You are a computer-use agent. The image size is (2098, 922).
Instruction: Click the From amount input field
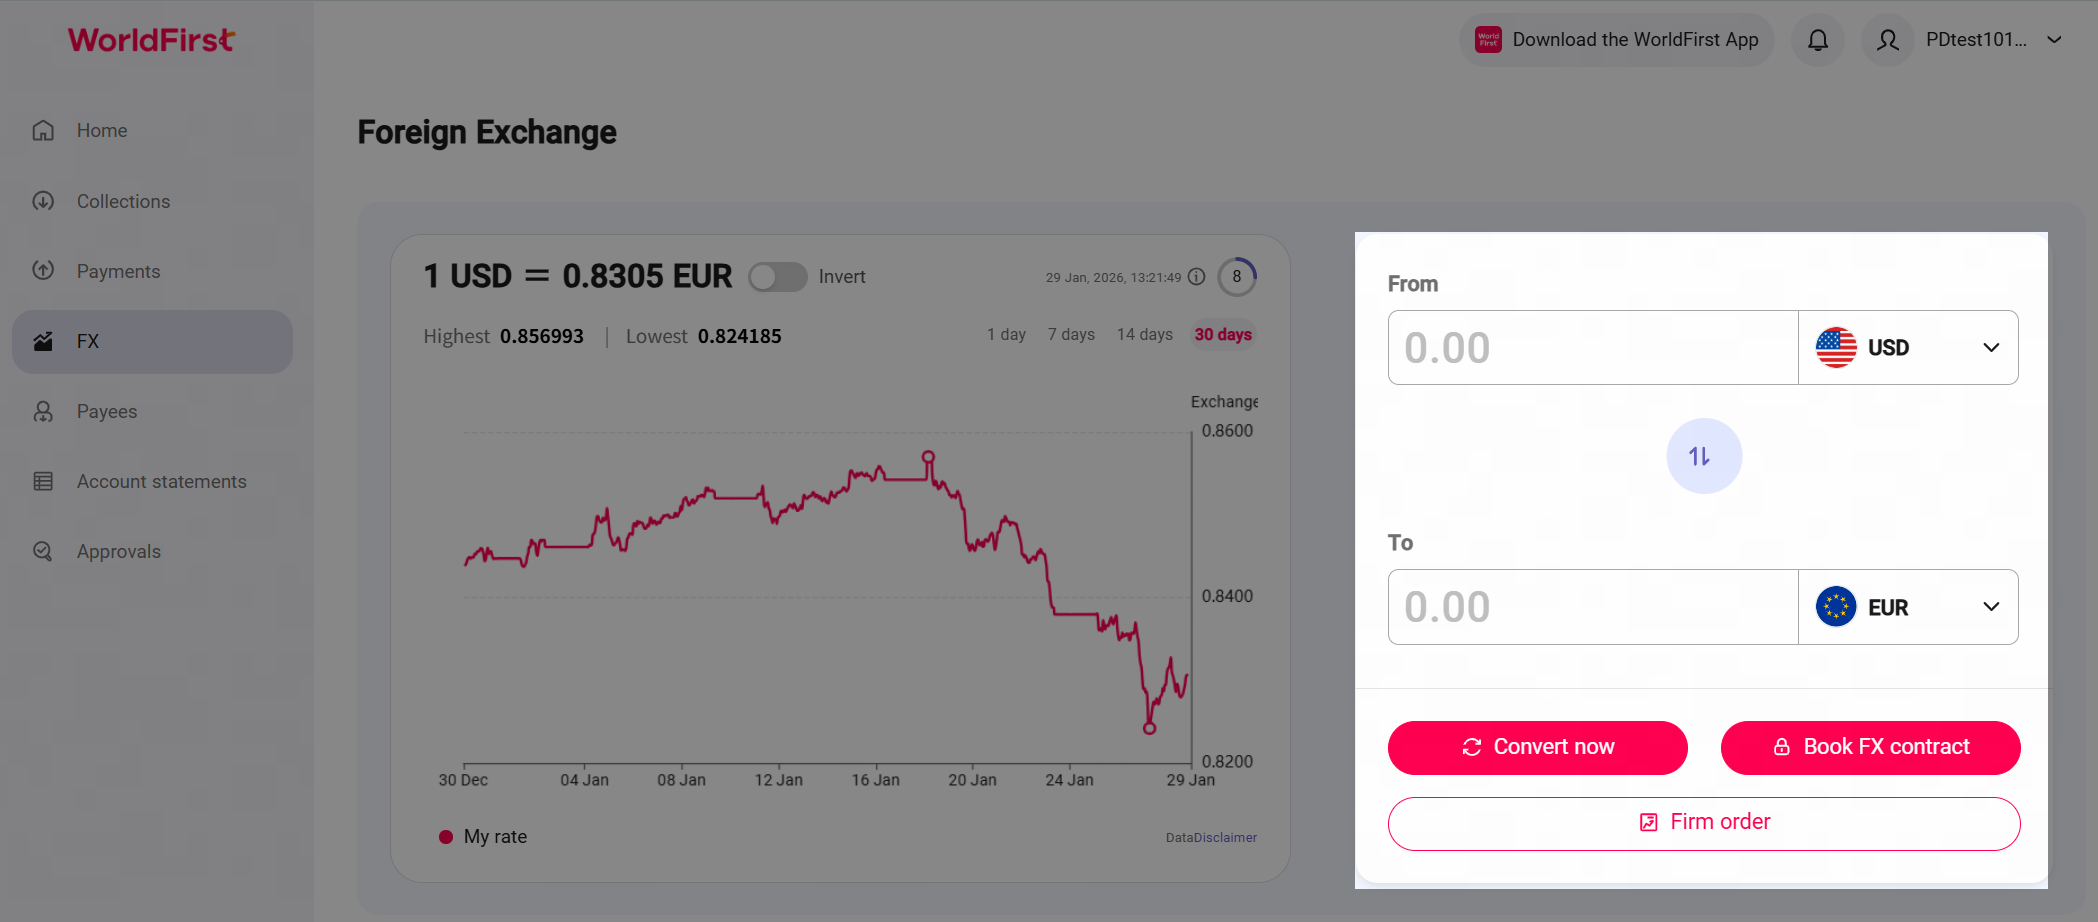click(1592, 348)
